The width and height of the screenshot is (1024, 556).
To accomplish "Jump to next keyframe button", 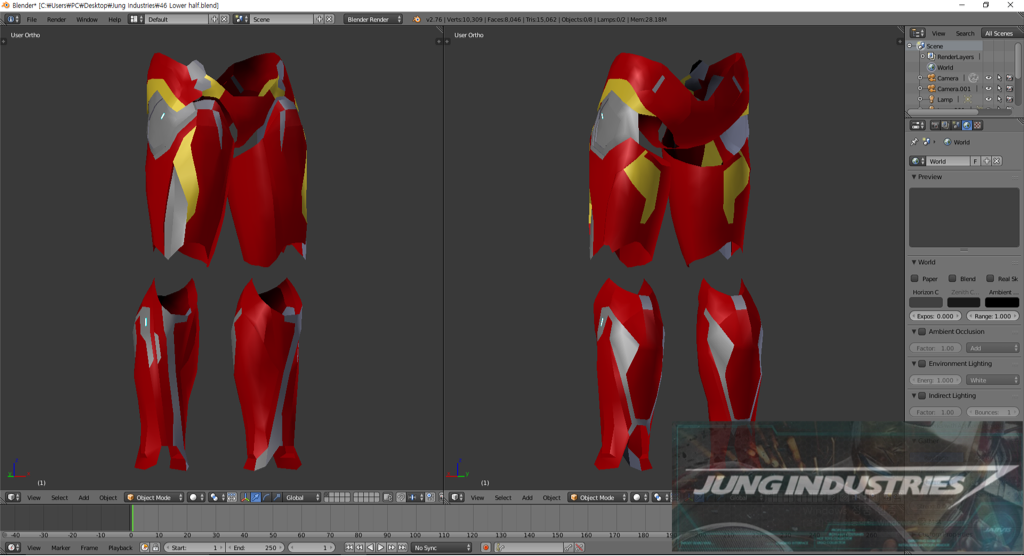I will click(x=391, y=548).
